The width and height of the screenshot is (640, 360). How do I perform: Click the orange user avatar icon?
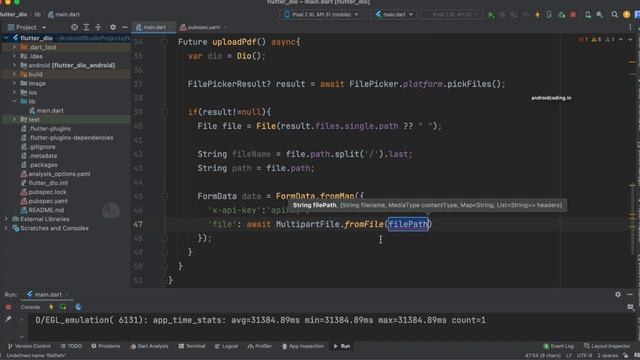(x=627, y=15)
